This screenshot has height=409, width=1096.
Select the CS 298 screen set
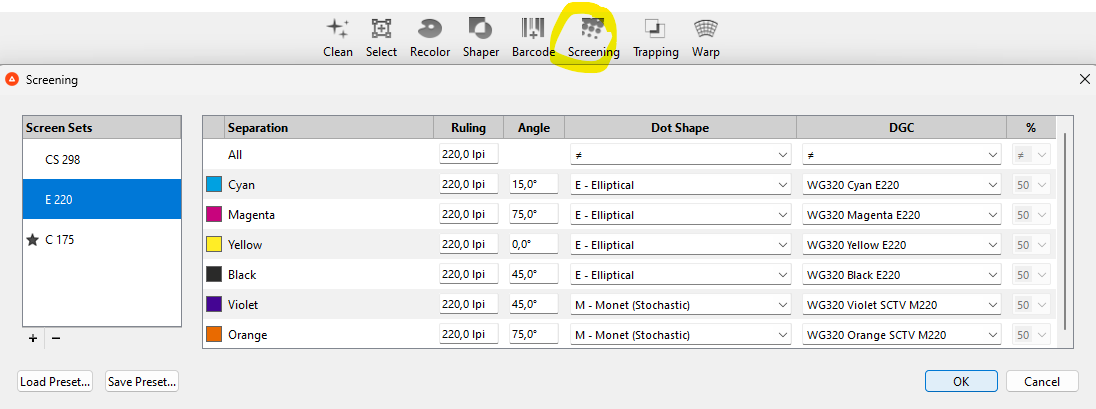pos(102,160)
